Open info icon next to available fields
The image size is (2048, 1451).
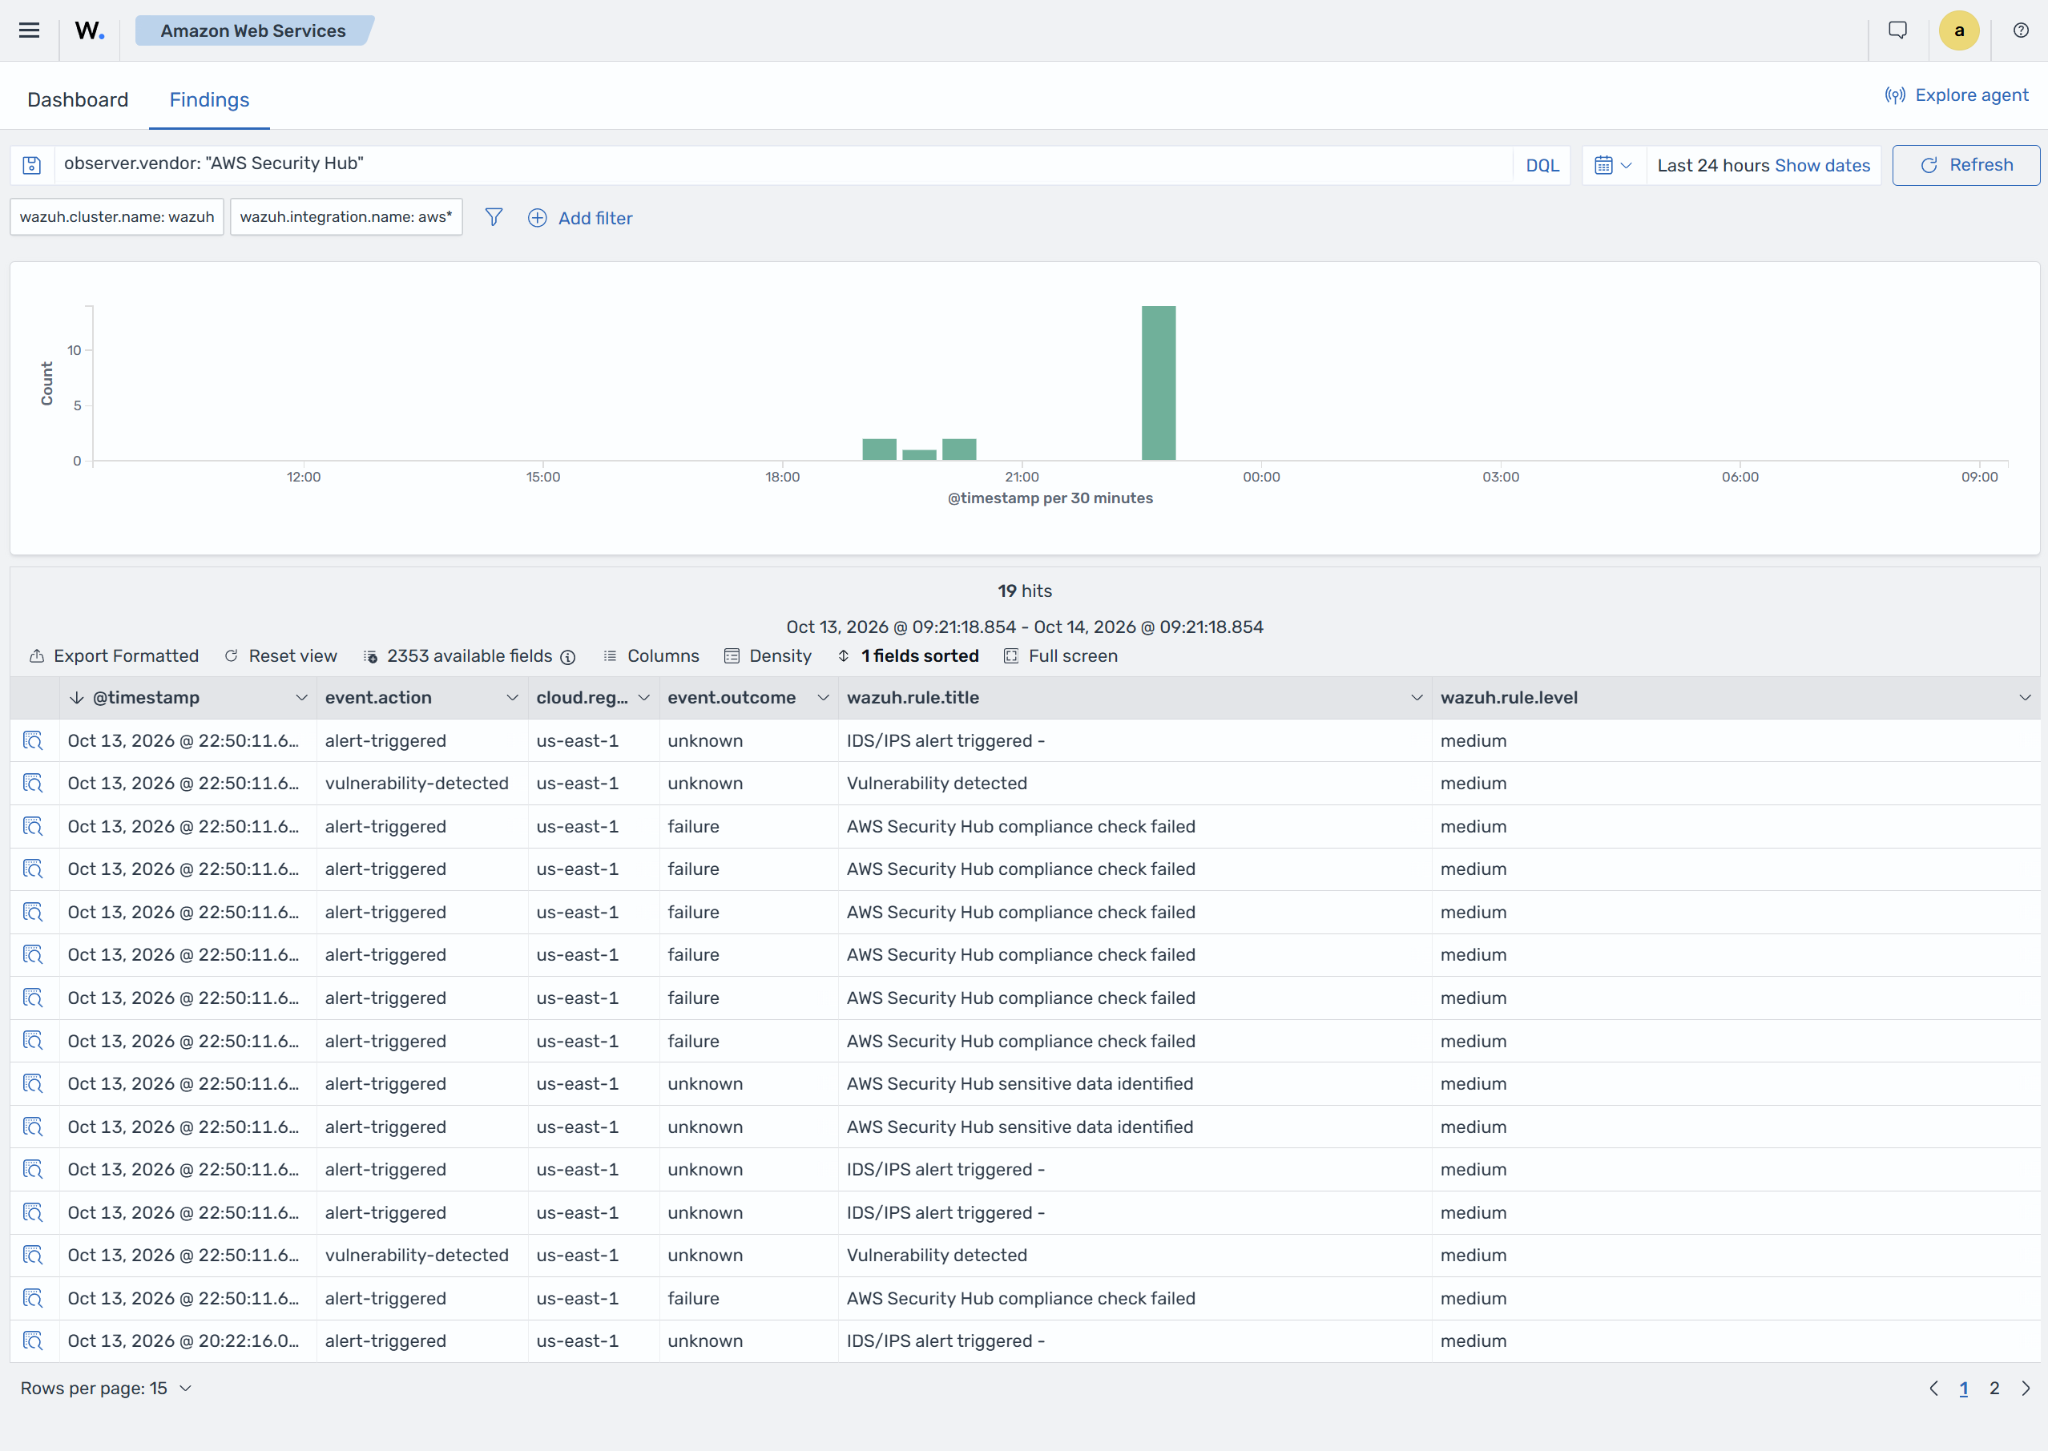pos(568,657)
